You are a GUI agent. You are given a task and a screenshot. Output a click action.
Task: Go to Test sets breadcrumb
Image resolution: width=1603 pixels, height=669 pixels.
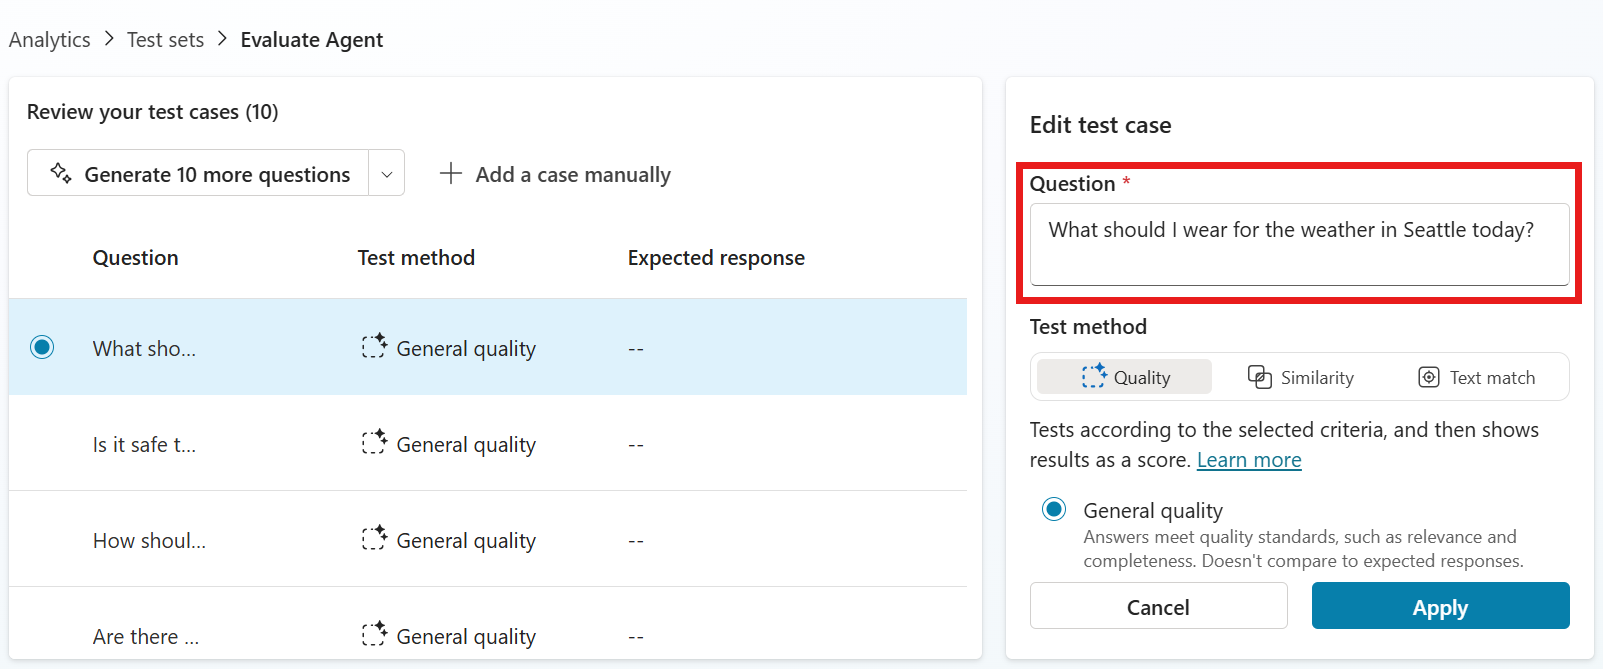165,40
